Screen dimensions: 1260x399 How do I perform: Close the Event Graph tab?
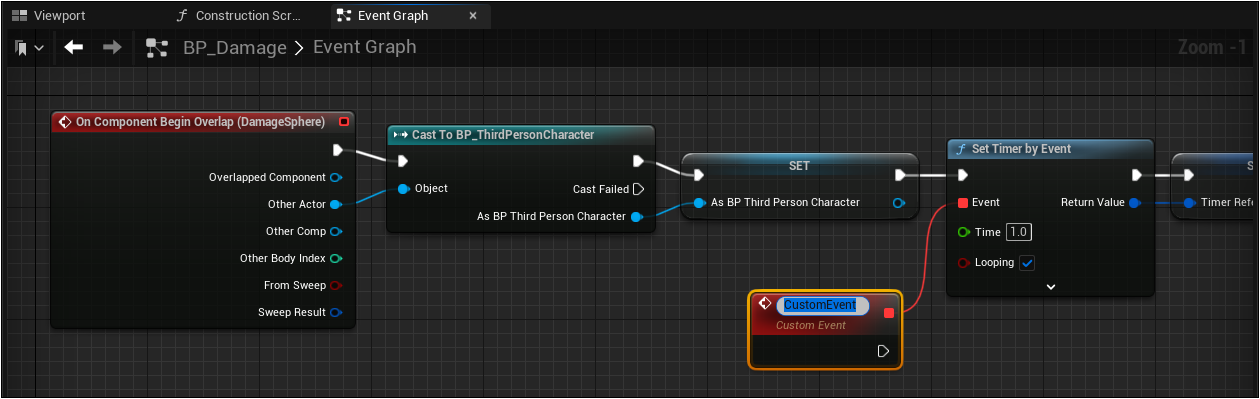(473, 16)
